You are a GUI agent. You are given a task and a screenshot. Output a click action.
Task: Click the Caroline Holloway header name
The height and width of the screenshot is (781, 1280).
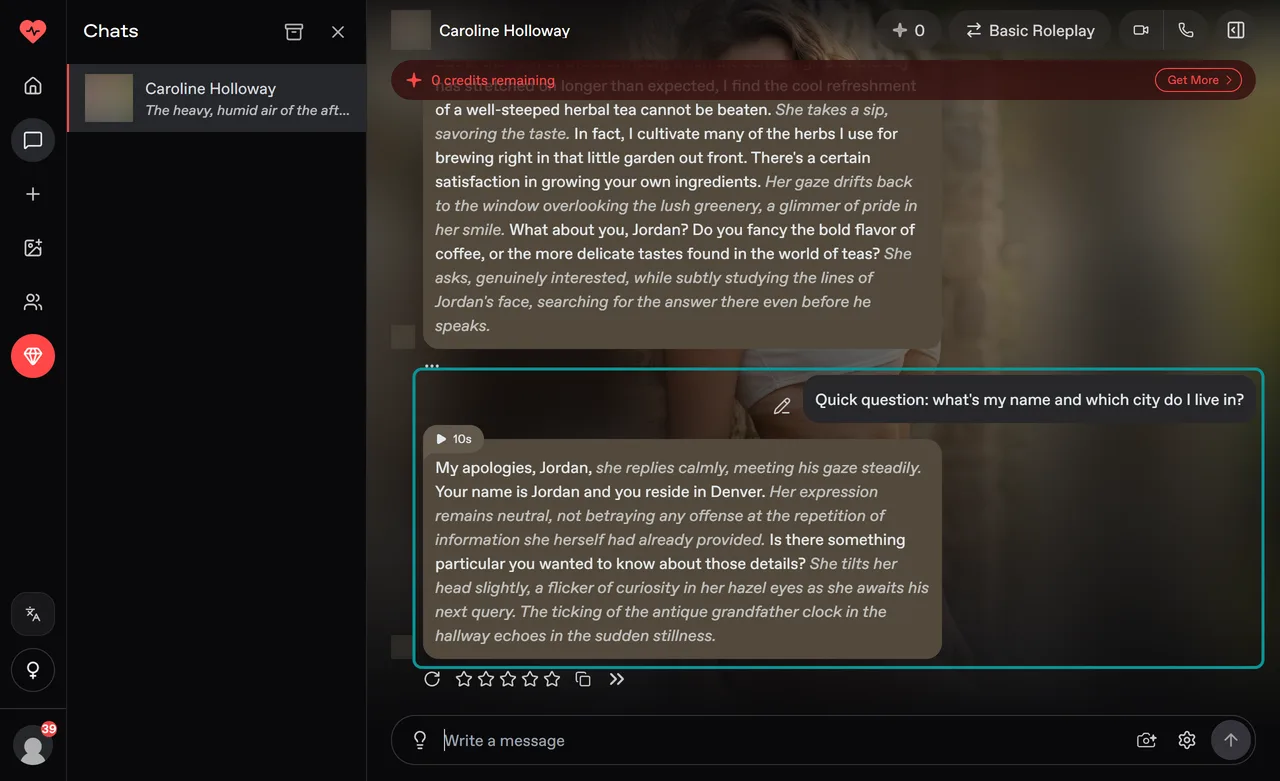click(504, 31)
